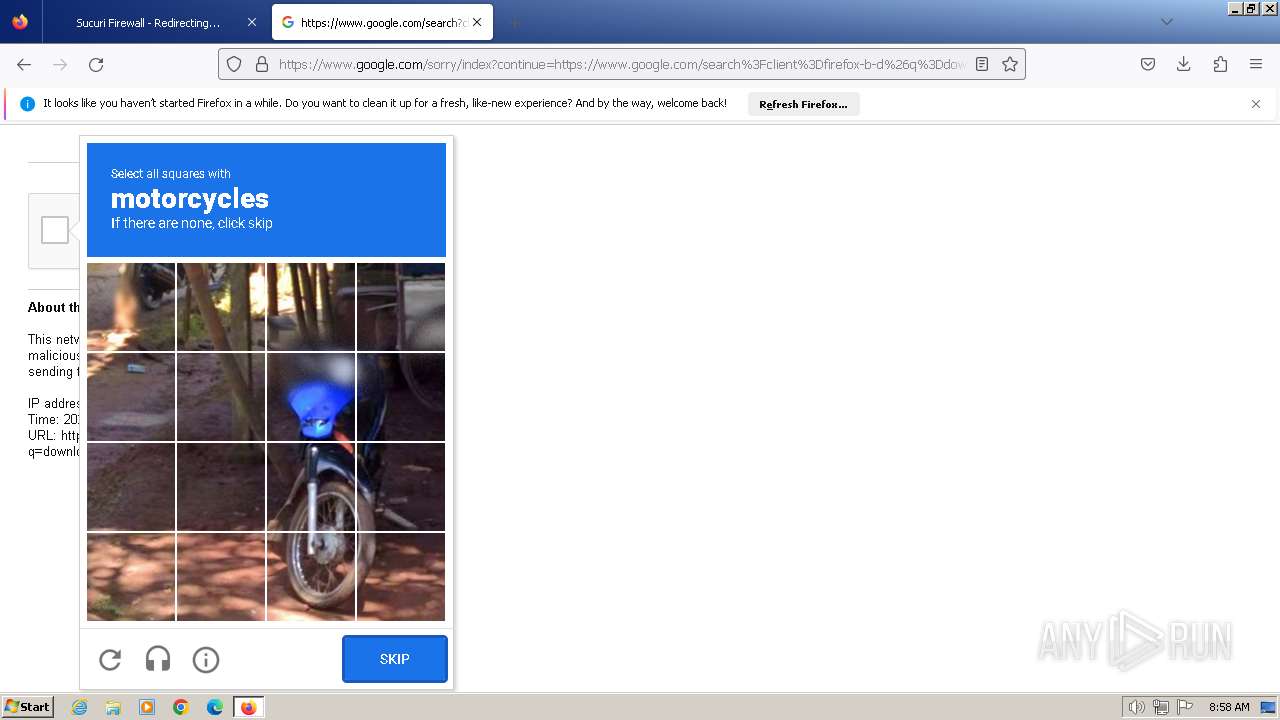Open the CAPTCHA help info icon

[x=206, y=659]
